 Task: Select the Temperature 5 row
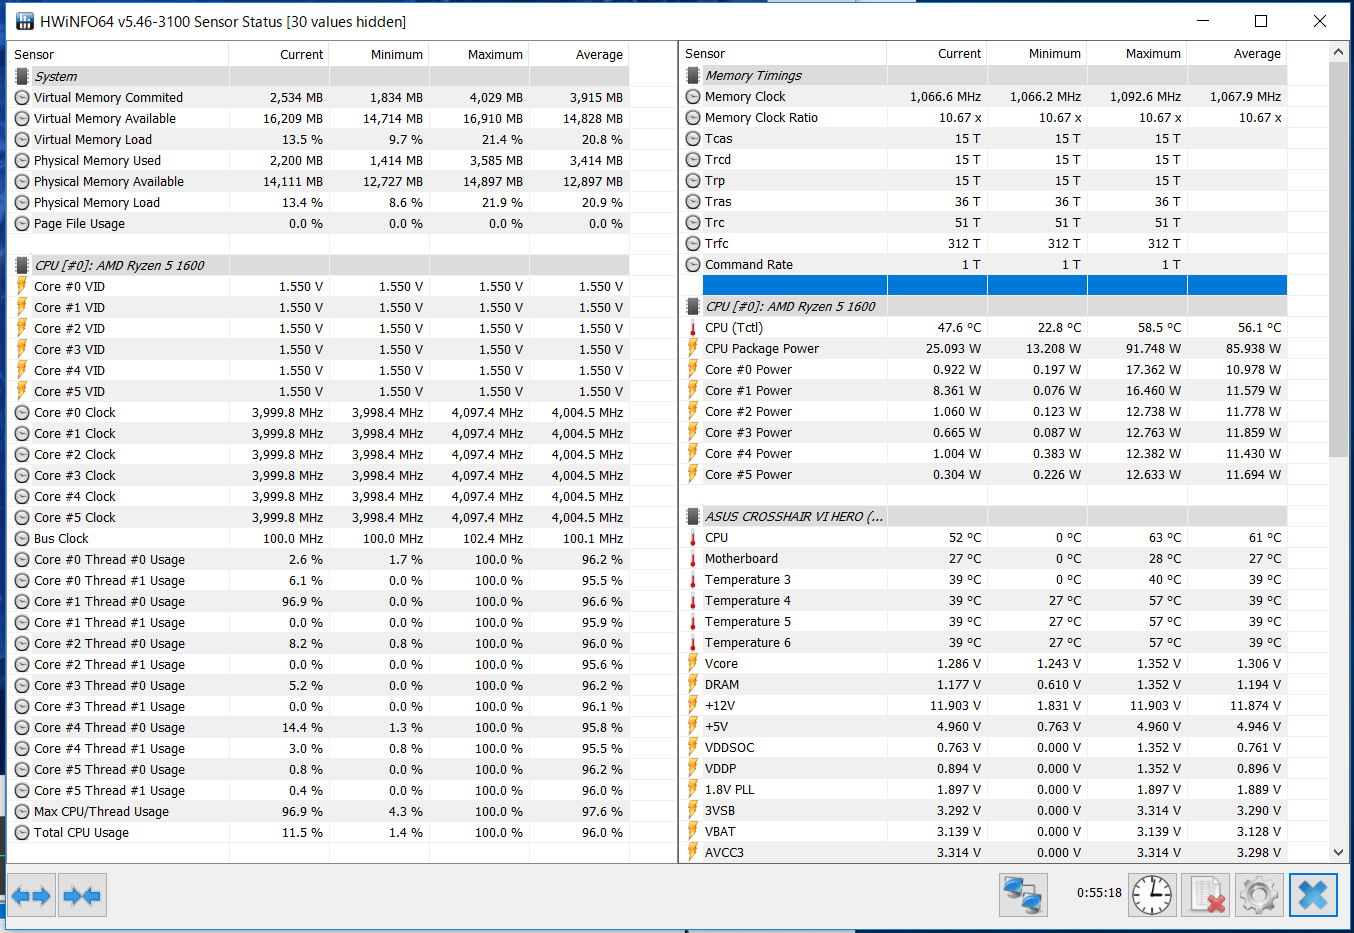983,621
